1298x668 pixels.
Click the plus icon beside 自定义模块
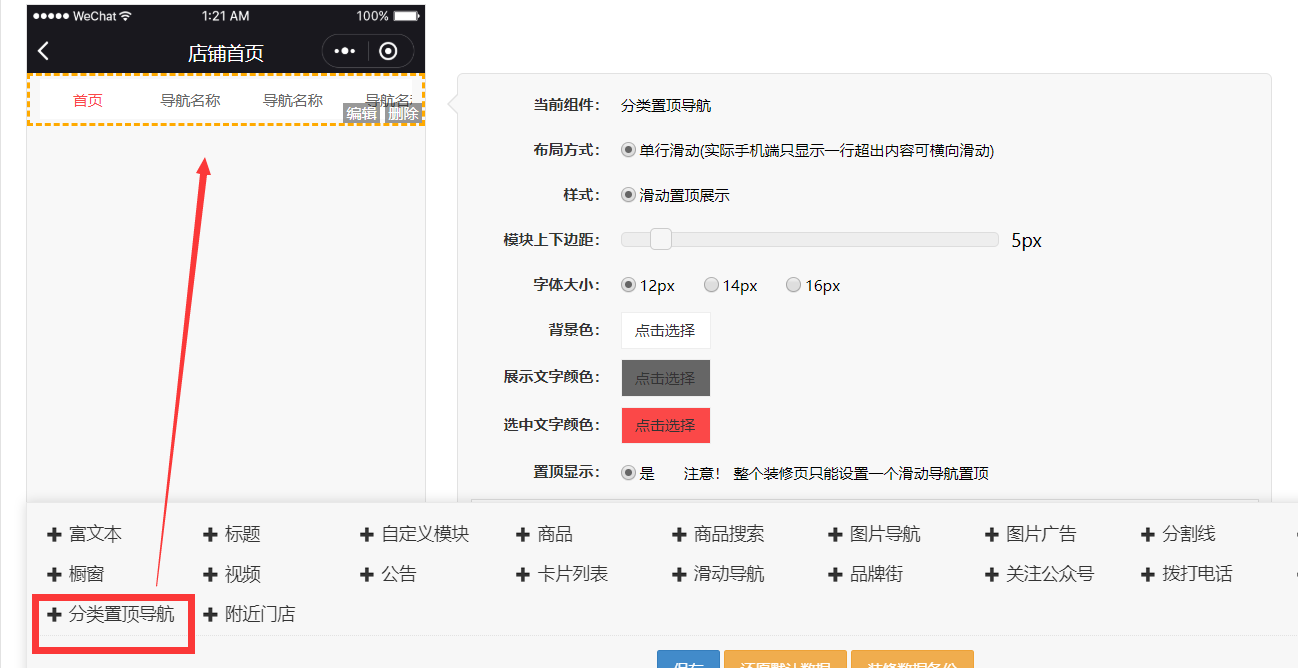367,535
